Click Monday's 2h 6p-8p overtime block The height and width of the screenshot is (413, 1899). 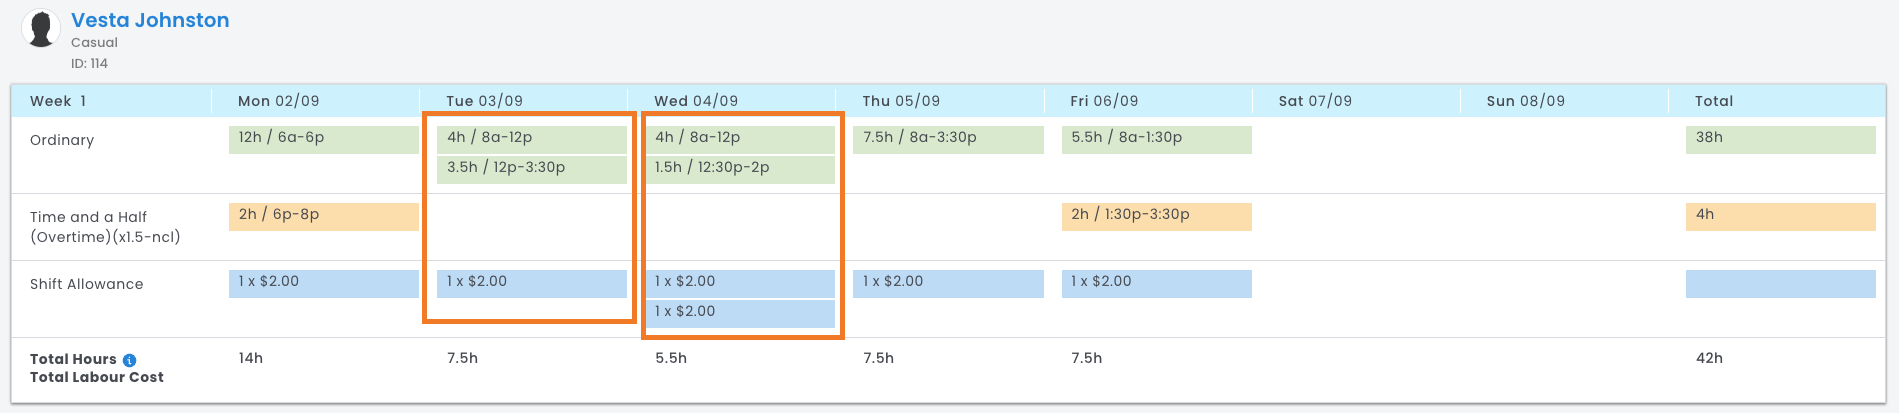[x=323, y=216]
